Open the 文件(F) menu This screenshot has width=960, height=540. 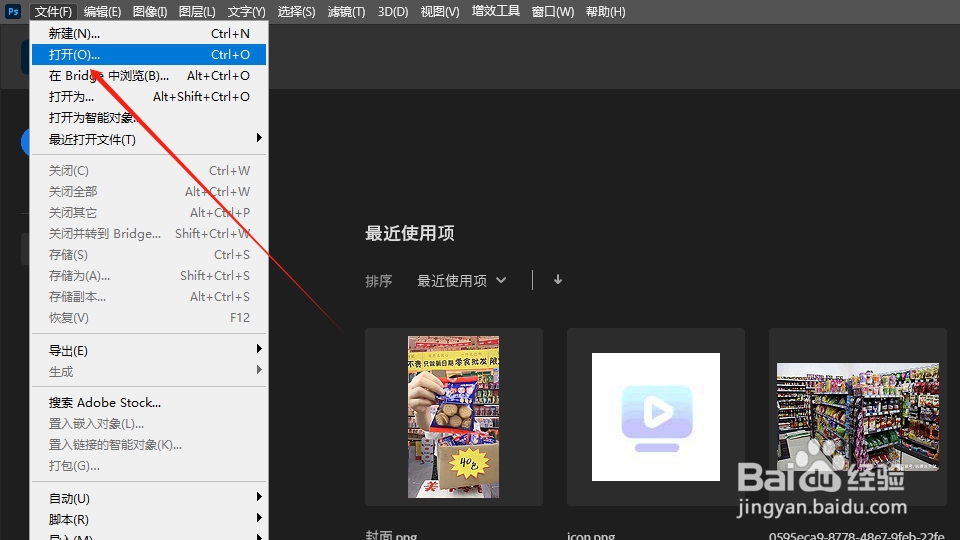coord(53,12)
